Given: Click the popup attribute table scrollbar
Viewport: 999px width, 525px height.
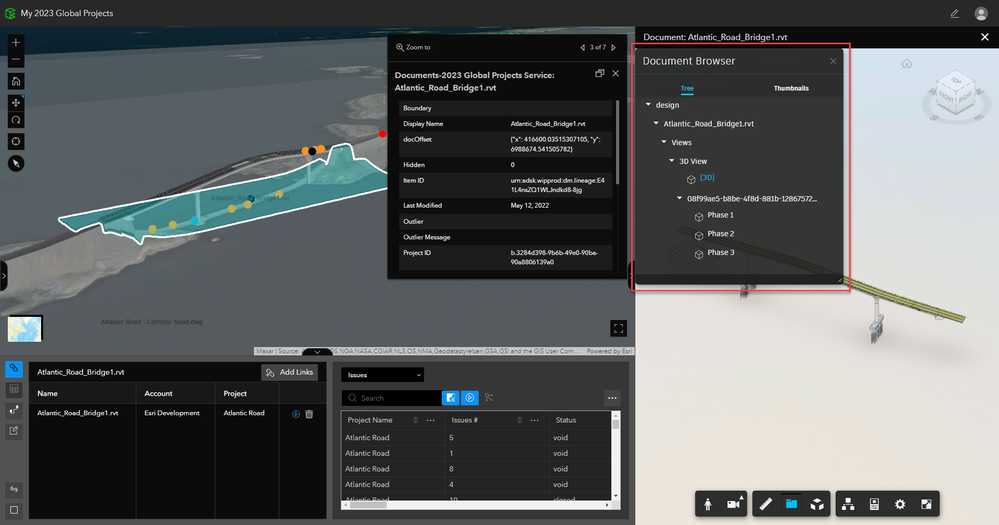Looking at the screenshot, I should 617,143.
